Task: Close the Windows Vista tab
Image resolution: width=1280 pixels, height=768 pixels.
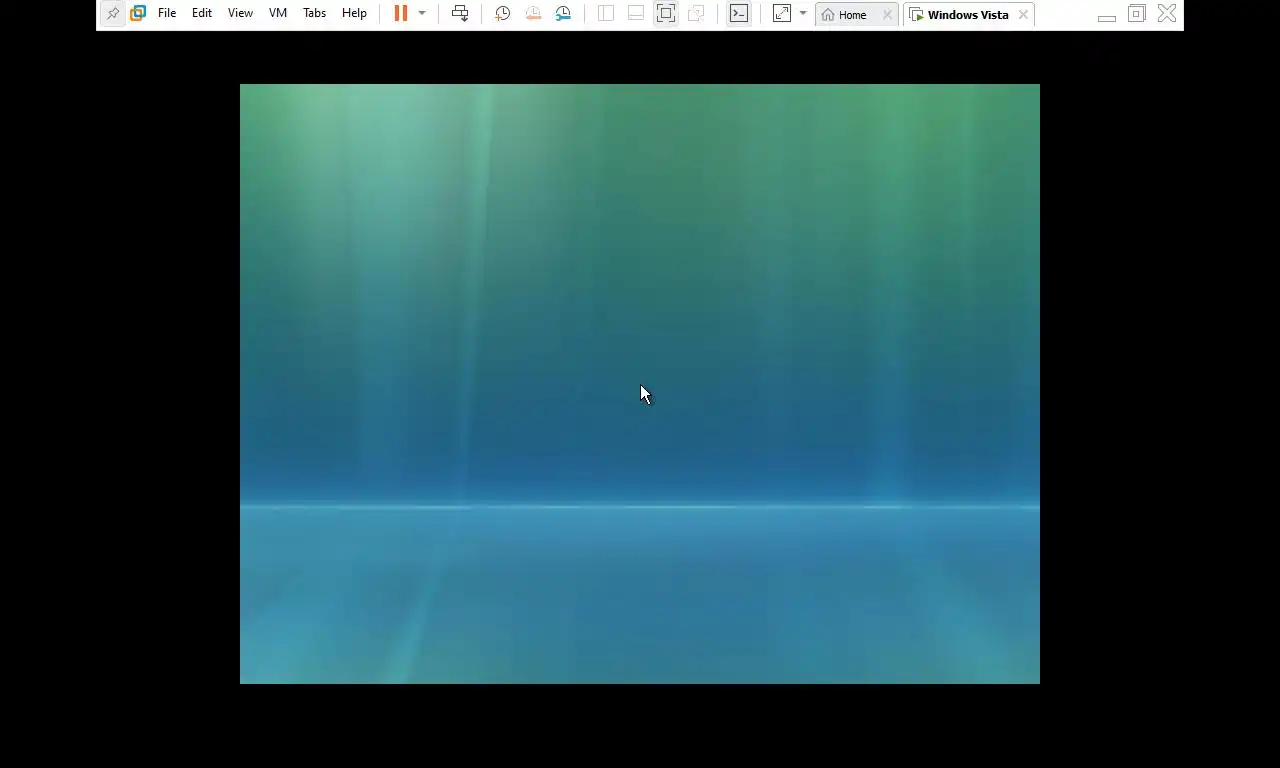Action: click(1023, 15)
